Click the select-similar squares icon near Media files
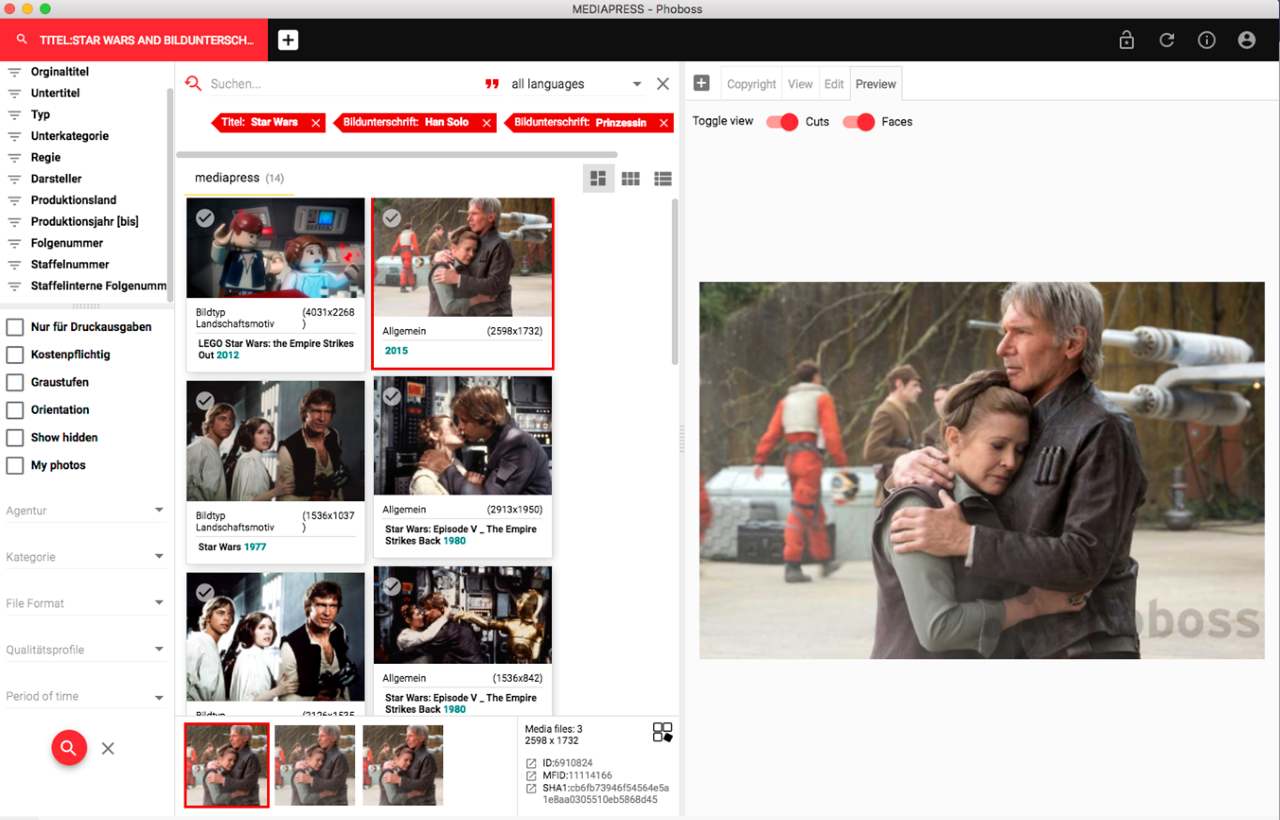Screen dimensions: 1280x820 (662, 732)
